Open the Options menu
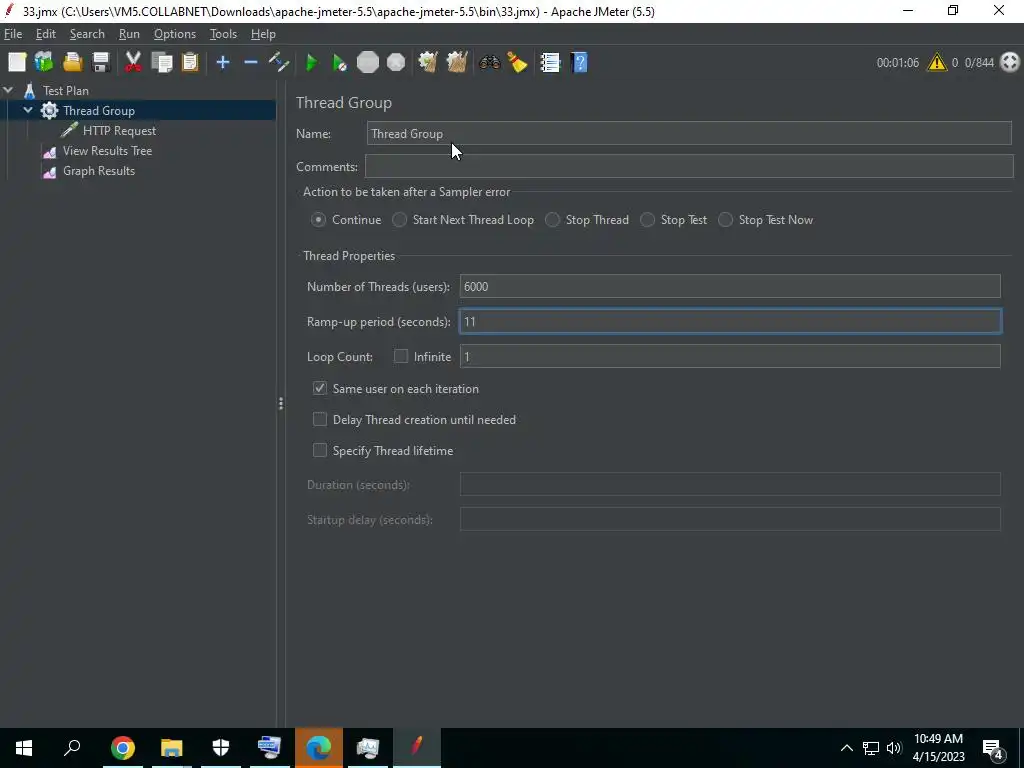Viewport: 1024px width, 768px height. 174,34
